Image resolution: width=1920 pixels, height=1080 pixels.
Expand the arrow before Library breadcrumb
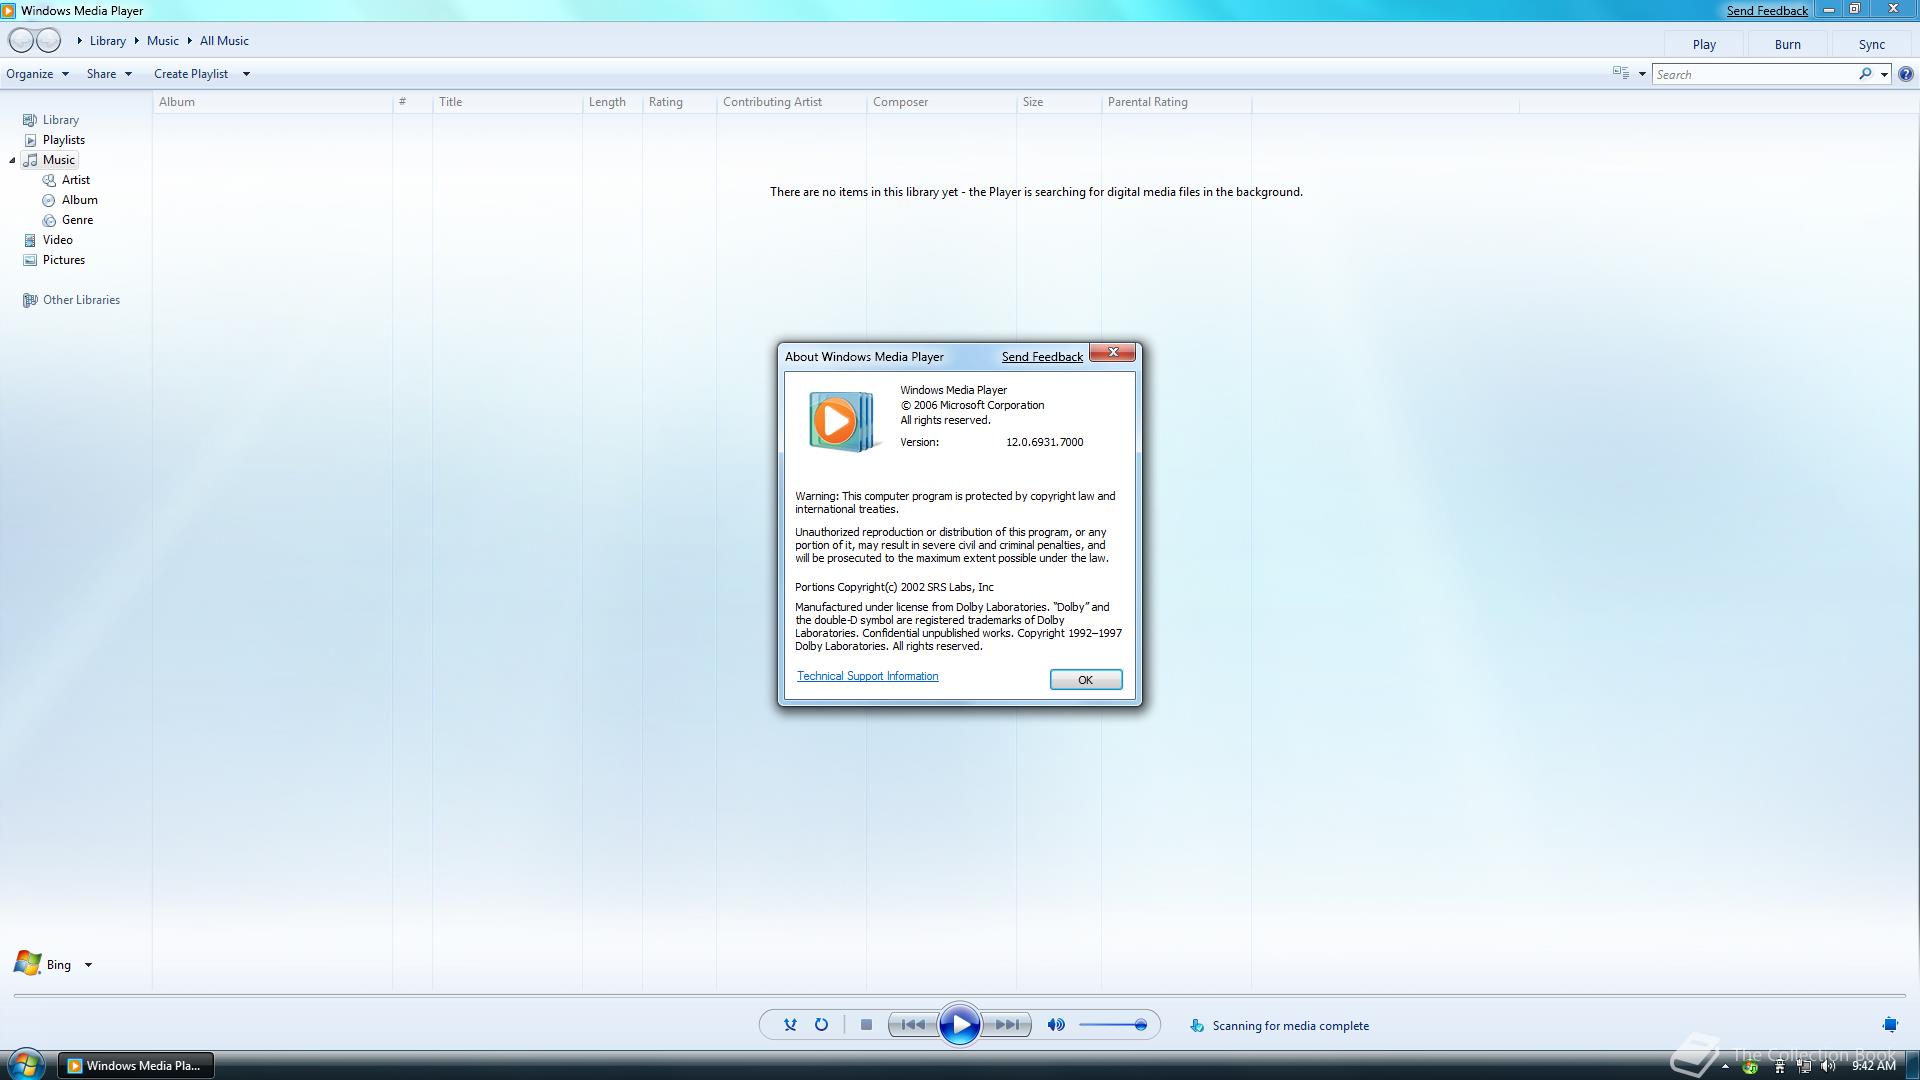[79, 41]
